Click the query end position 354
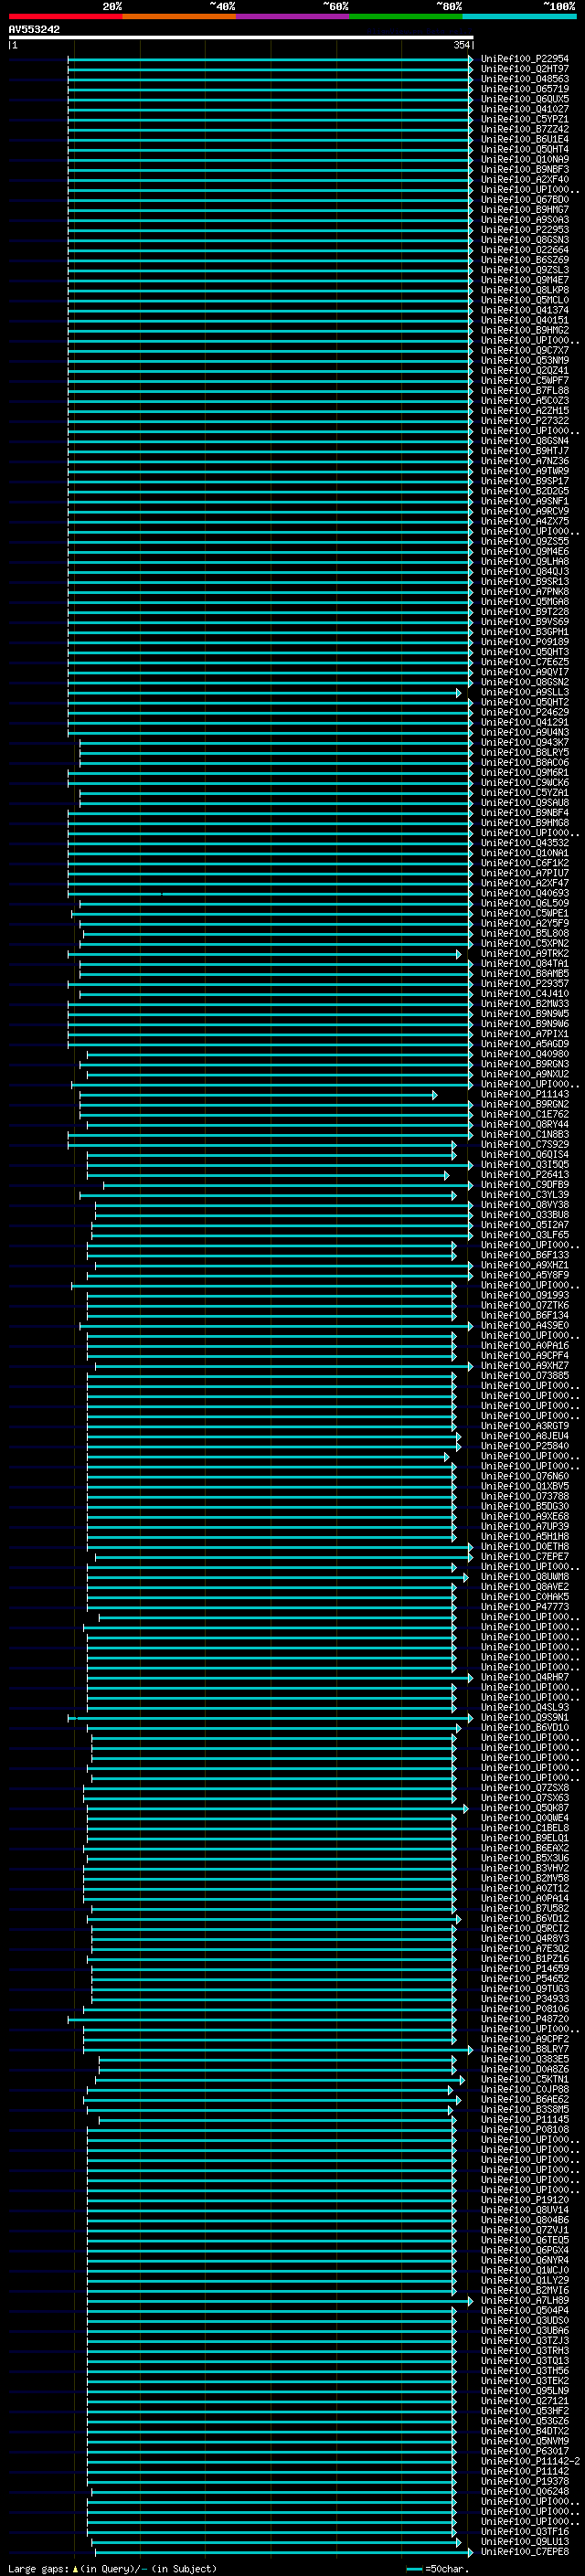This screenshot has width=585, height=2576. pos(462,45)
